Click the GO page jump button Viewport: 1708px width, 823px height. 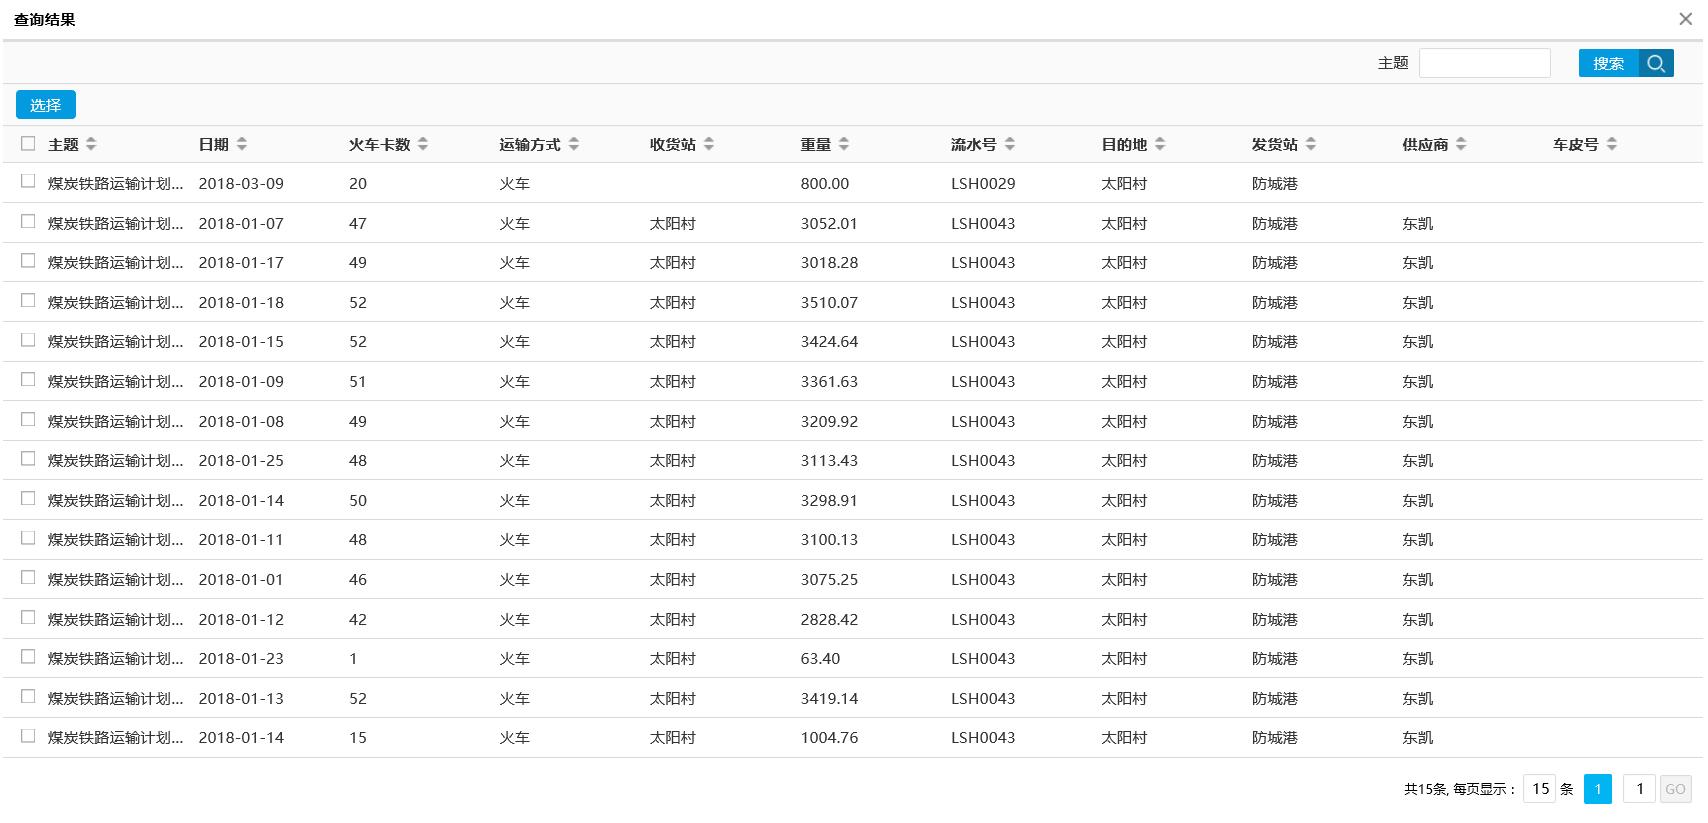tap(1675, 789)
